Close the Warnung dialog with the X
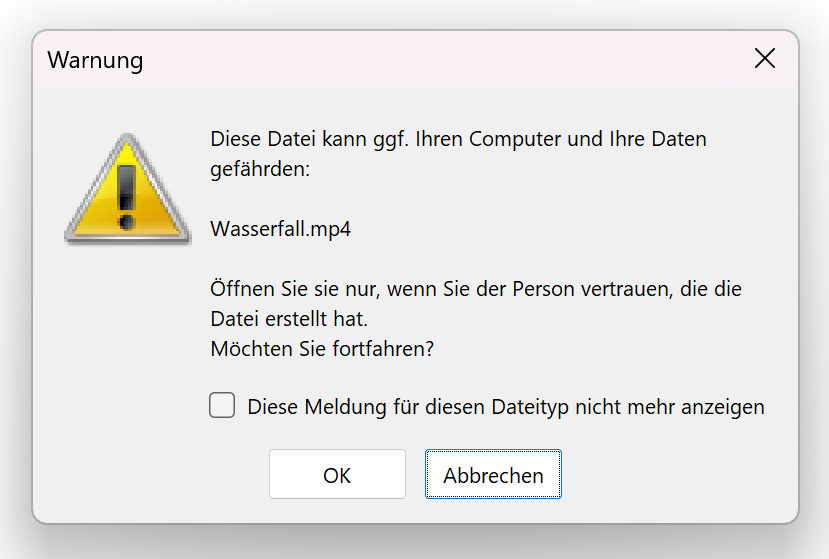Screen dimensions: 829x559 764,58
